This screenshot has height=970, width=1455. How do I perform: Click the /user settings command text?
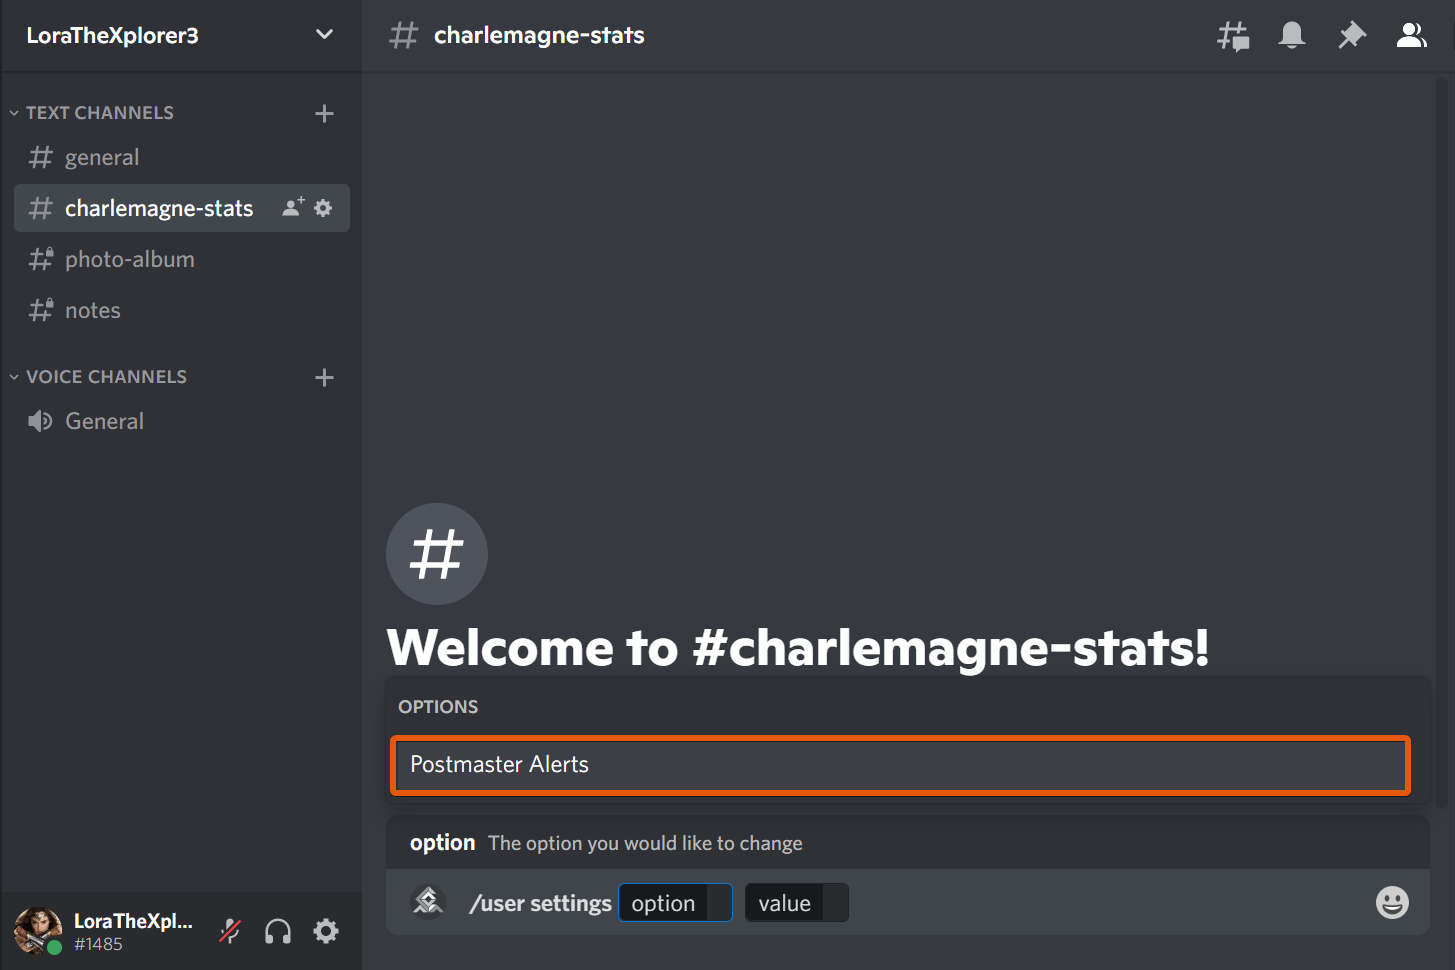click(540, 903)
